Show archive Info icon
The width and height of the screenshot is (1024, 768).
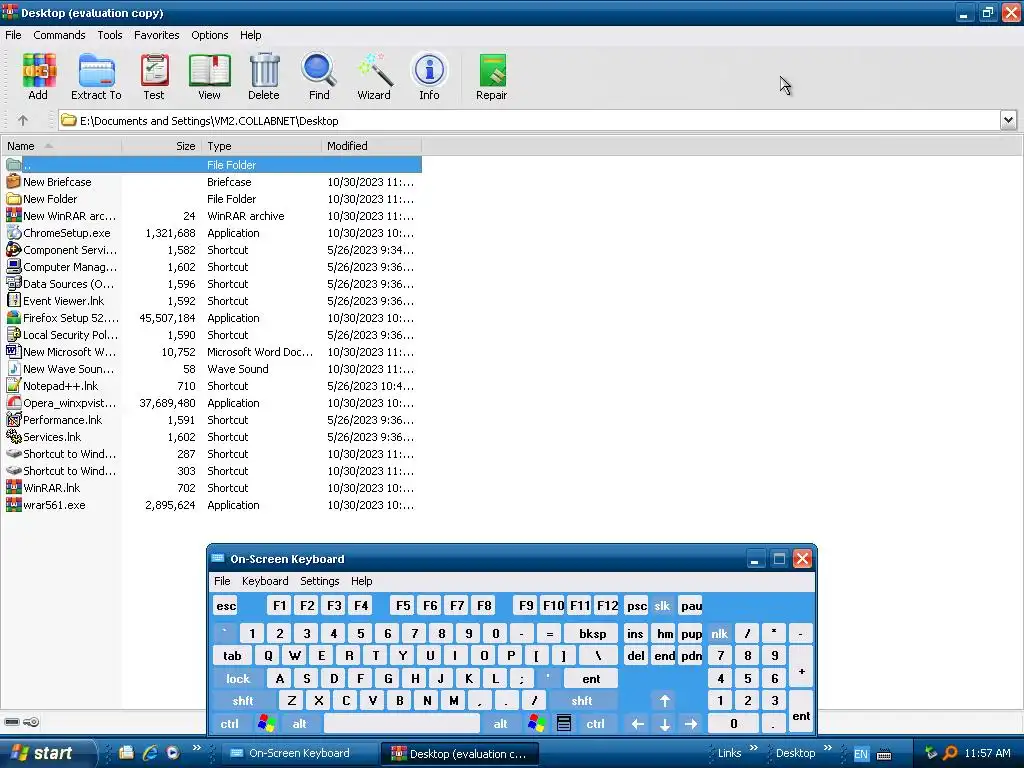click(429, 71)
